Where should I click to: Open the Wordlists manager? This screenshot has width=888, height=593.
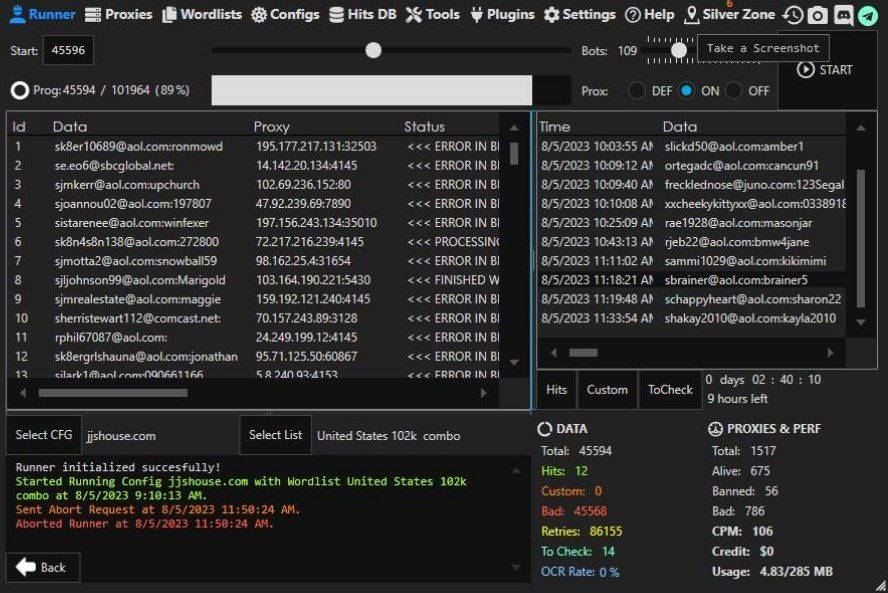pyautogui.click(x=202, y=14)
